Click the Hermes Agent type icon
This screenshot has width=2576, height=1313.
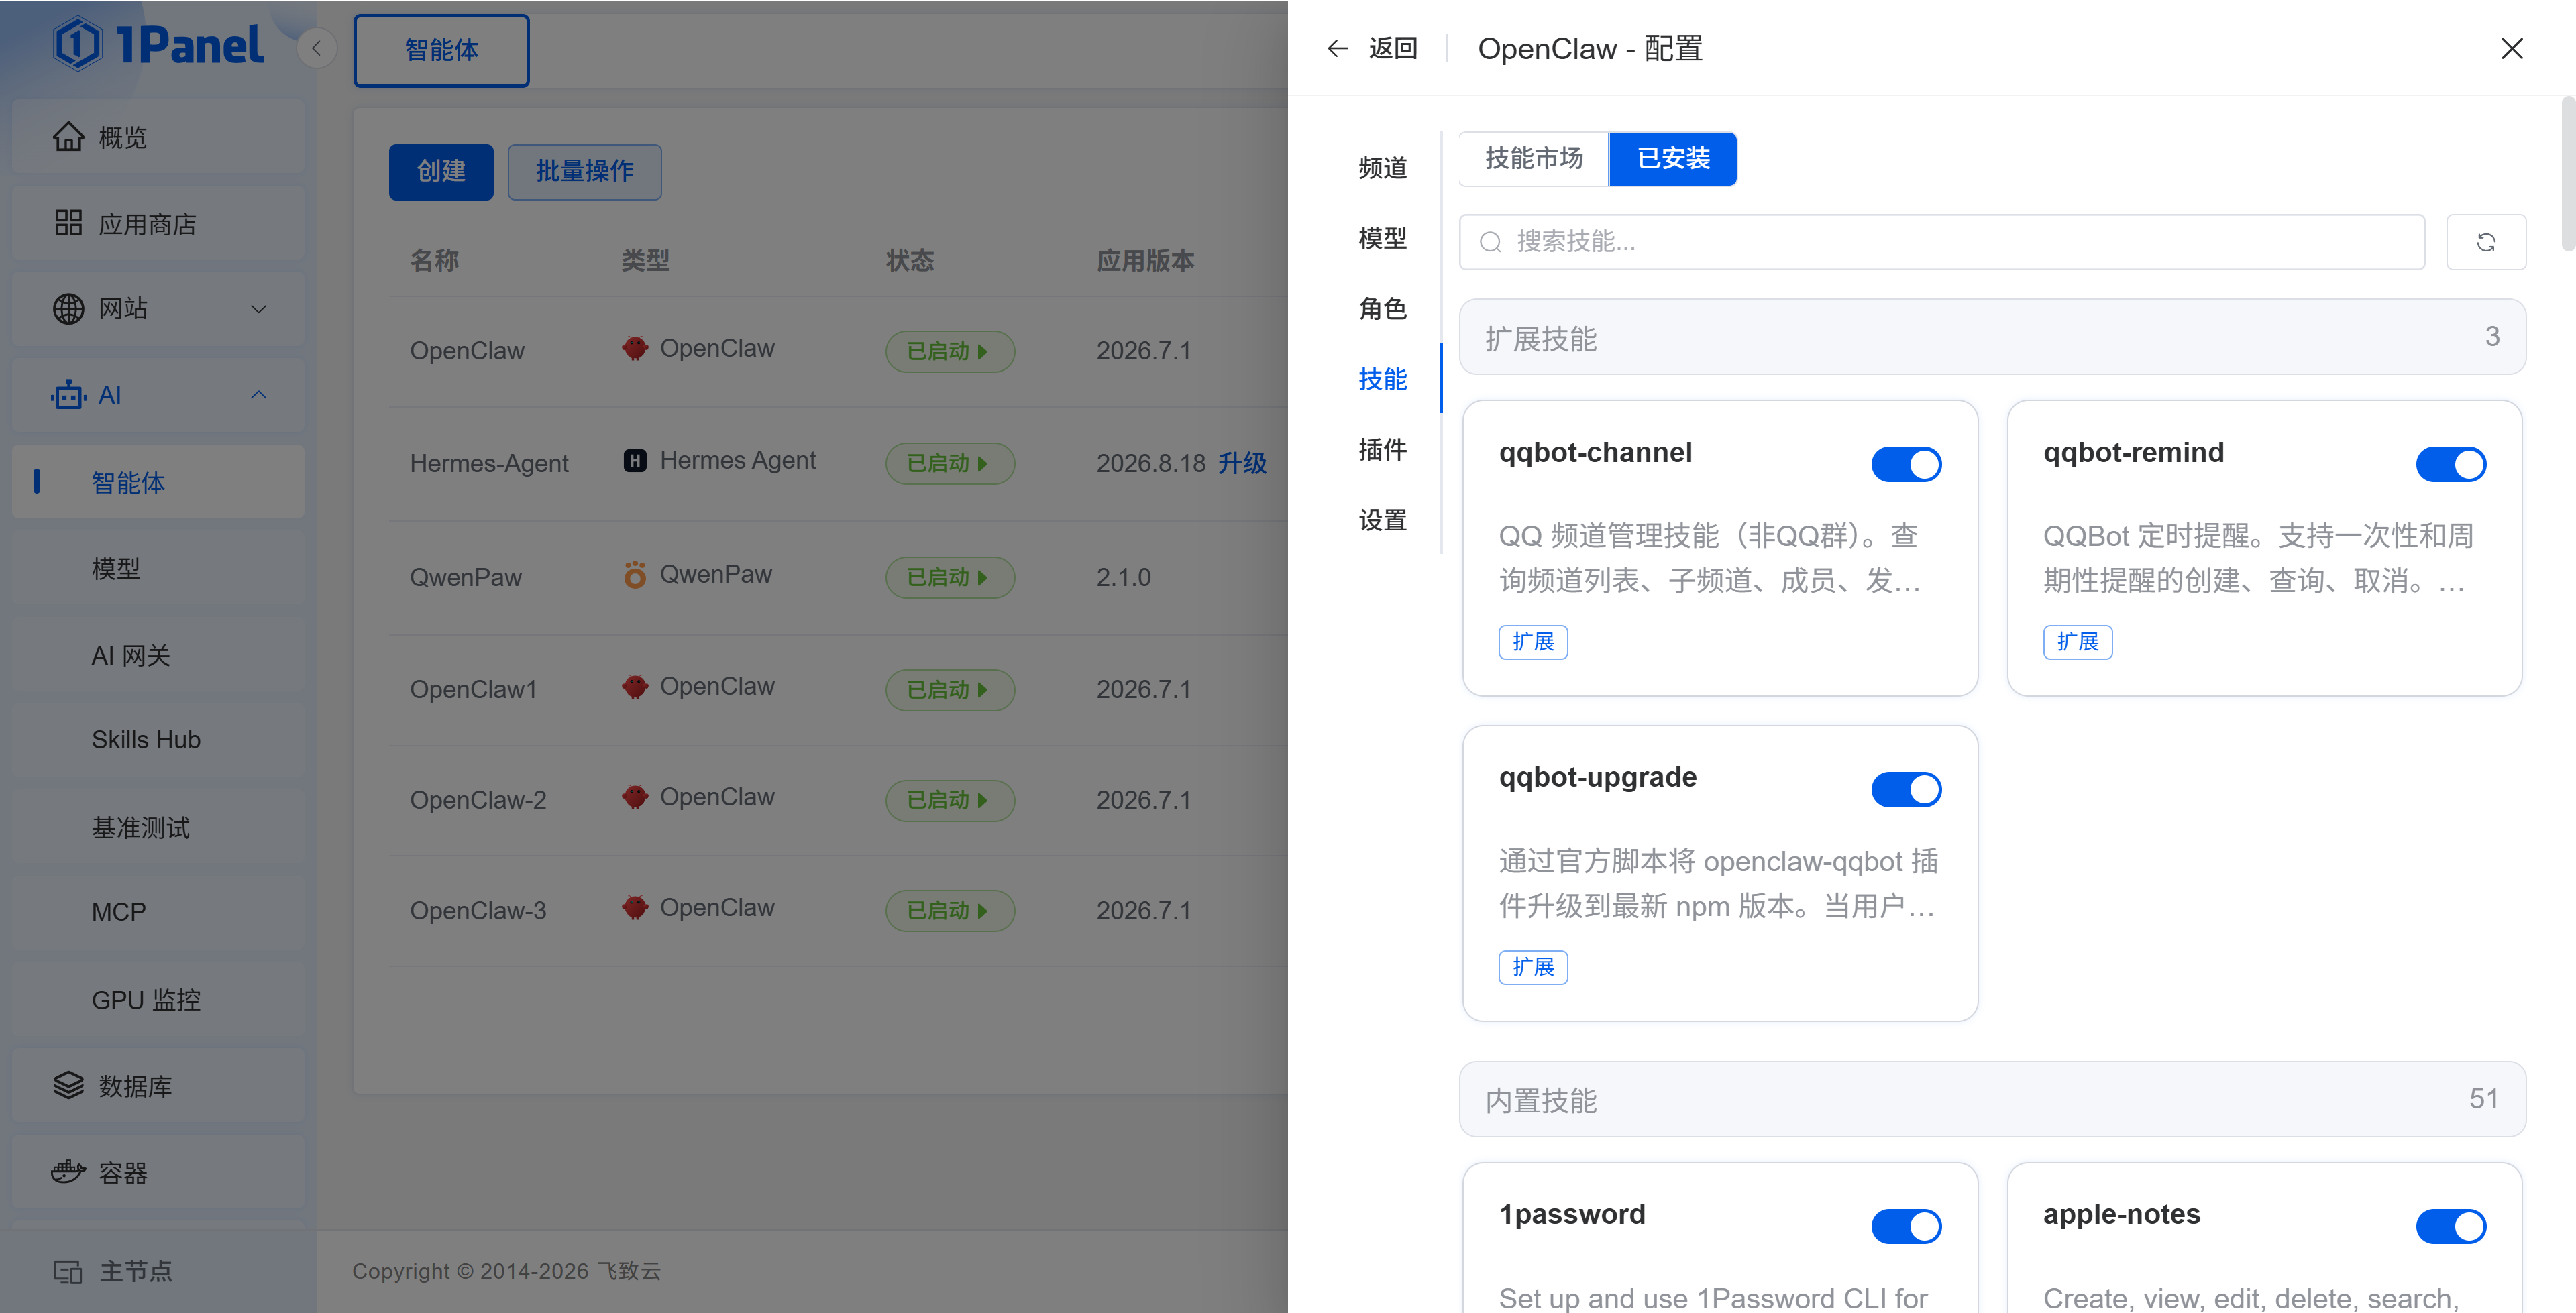tap(634, 461)
